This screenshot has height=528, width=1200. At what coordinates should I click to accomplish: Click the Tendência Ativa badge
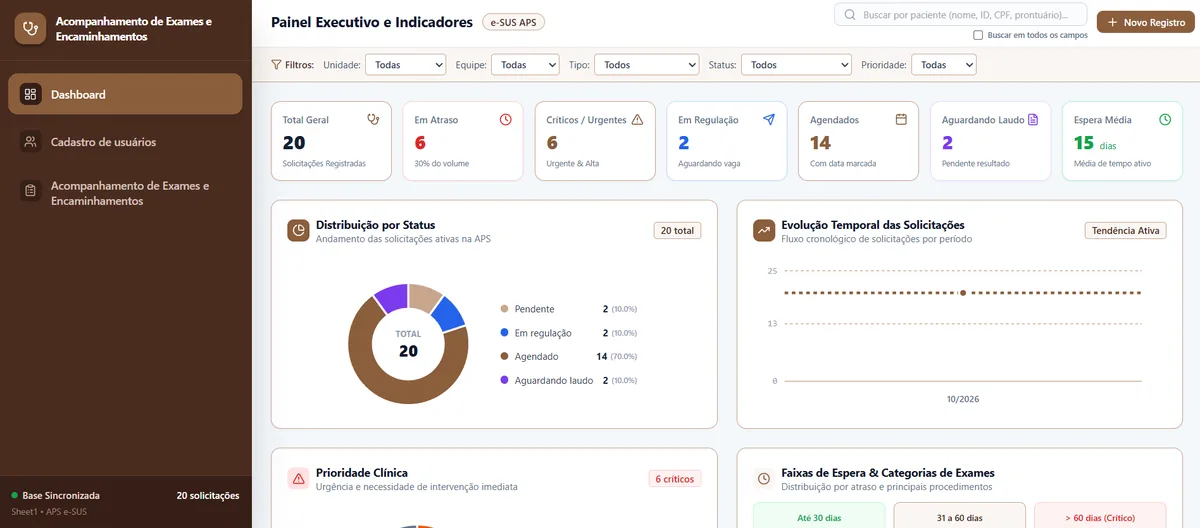1126,231
